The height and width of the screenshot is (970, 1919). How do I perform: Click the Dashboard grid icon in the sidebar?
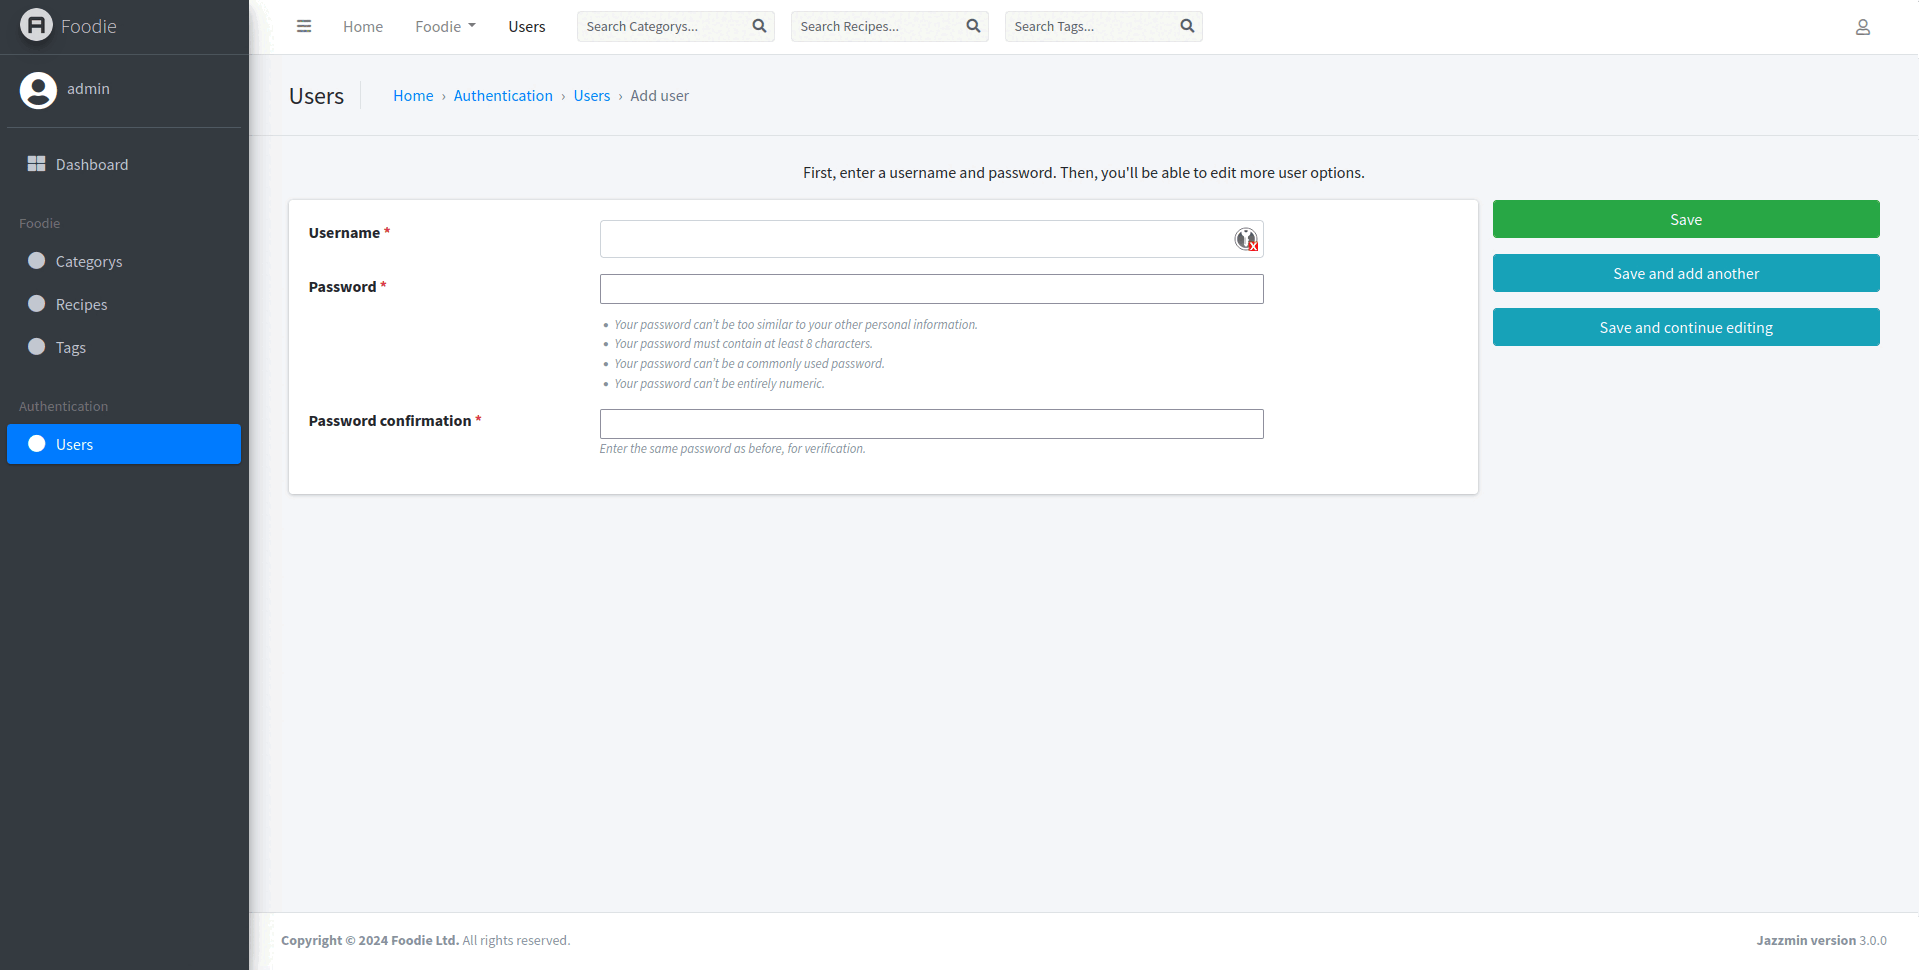37,164
